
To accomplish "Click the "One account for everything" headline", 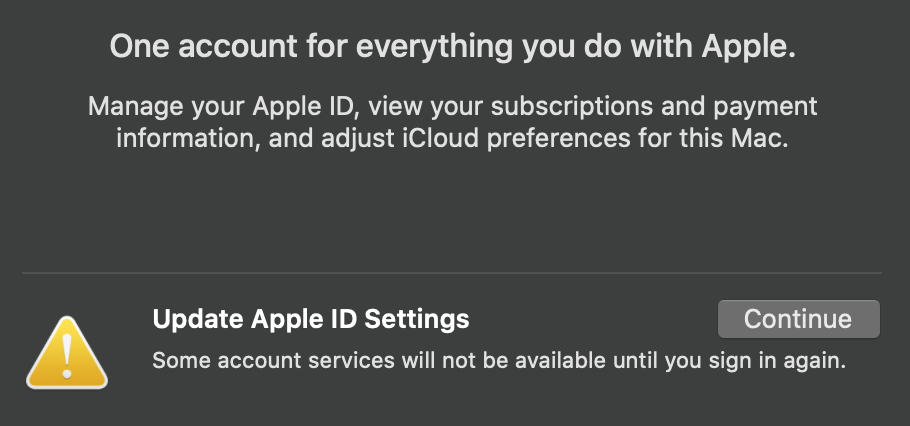I will (x=452, y=46).
